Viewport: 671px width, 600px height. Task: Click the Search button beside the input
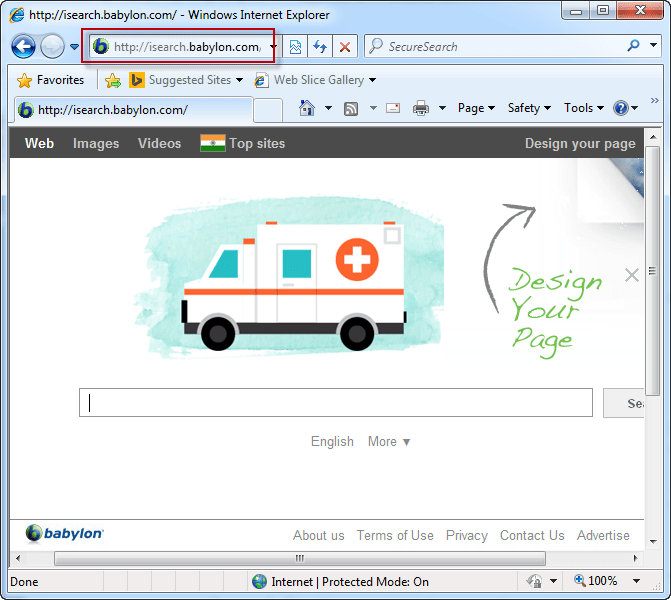point(624,403)
